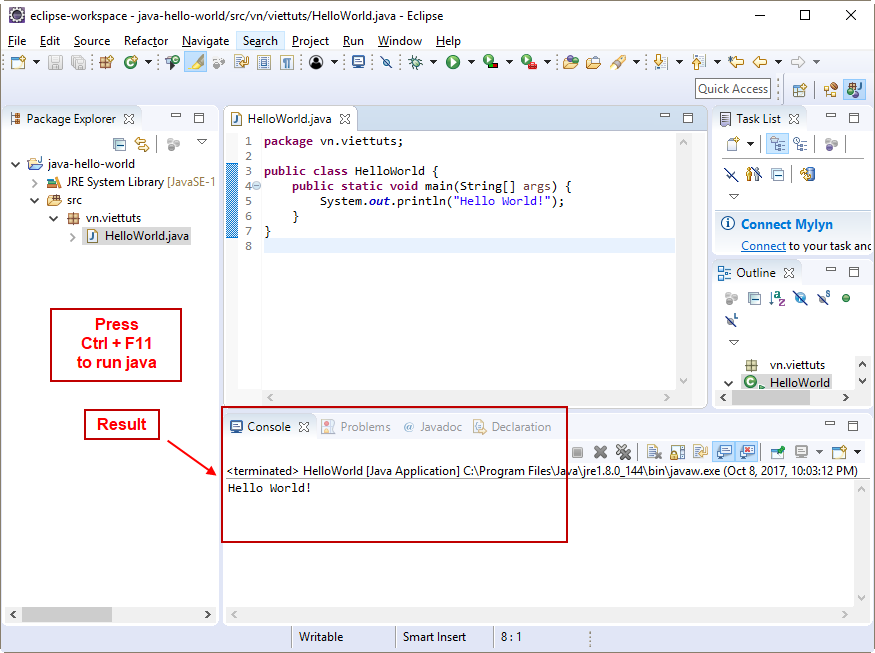Open the Debug button dropdown arrow

[433, 62]
